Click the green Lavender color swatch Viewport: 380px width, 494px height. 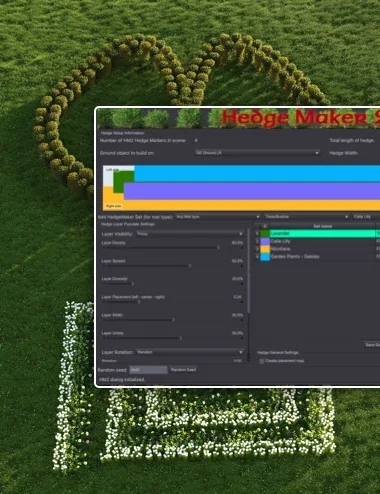click(265, 233)
